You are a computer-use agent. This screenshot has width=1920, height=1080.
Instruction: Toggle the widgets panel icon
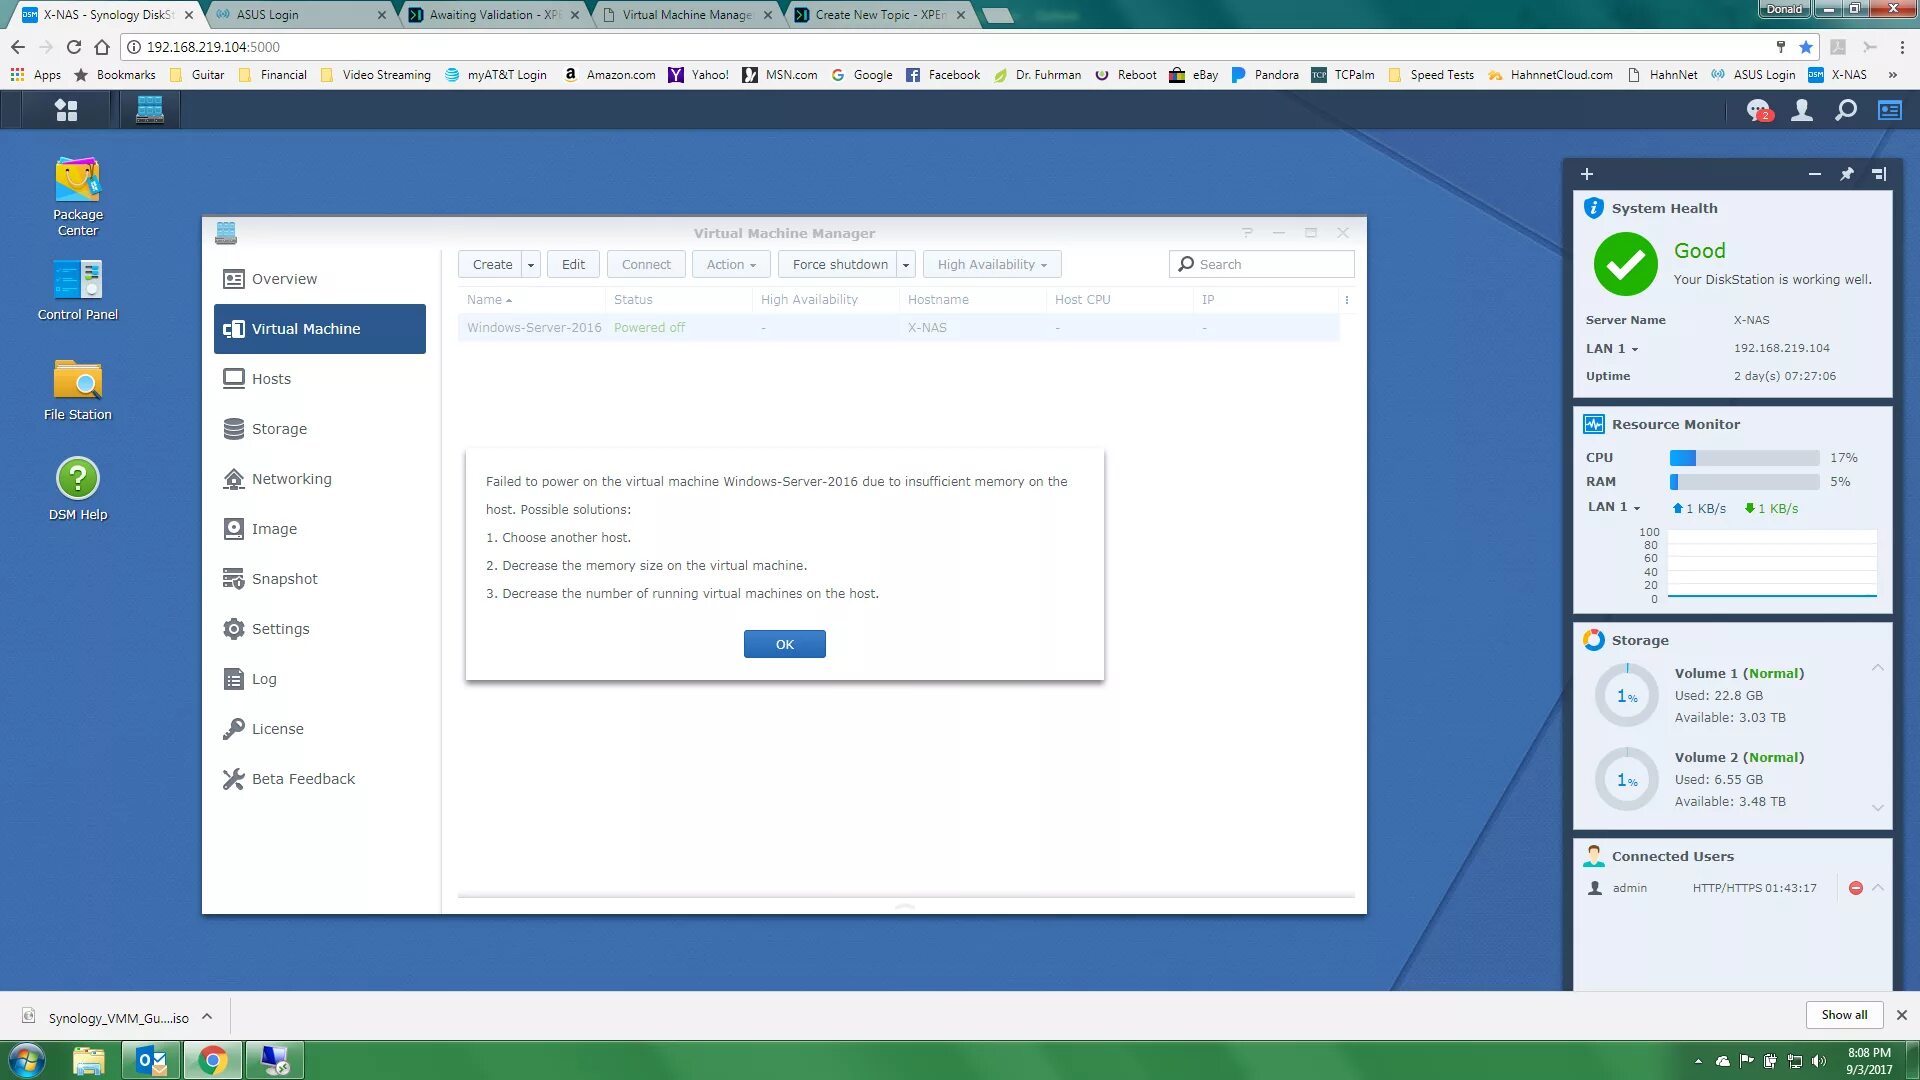tap(1889, 110)
